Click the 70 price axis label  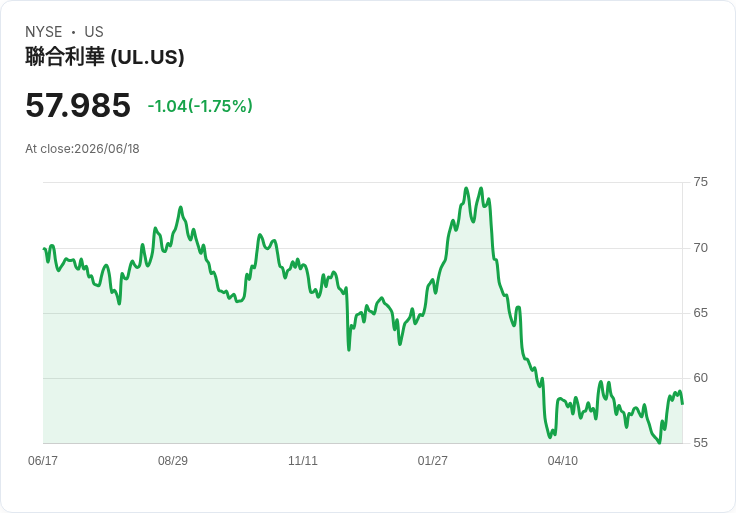coord(700,248)
